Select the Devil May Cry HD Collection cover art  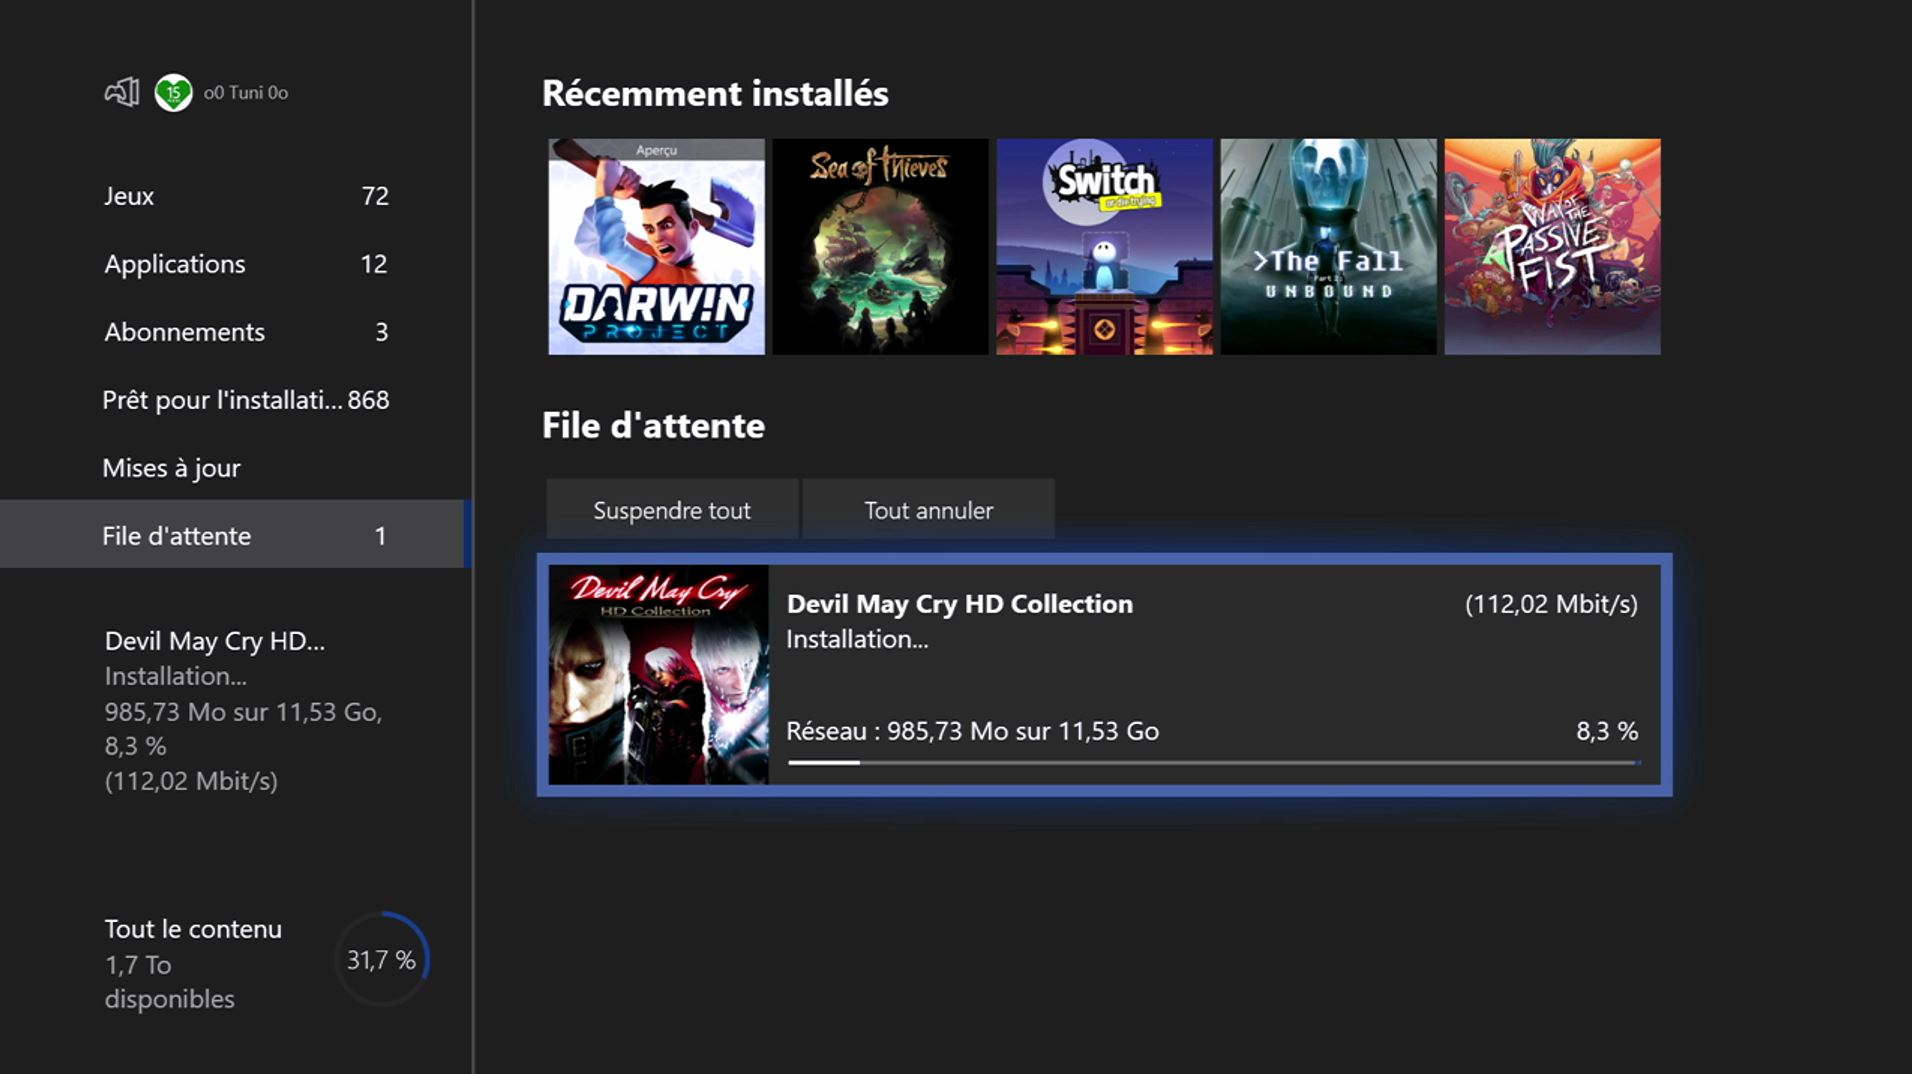pyautogui.click(x=658, y=675)
